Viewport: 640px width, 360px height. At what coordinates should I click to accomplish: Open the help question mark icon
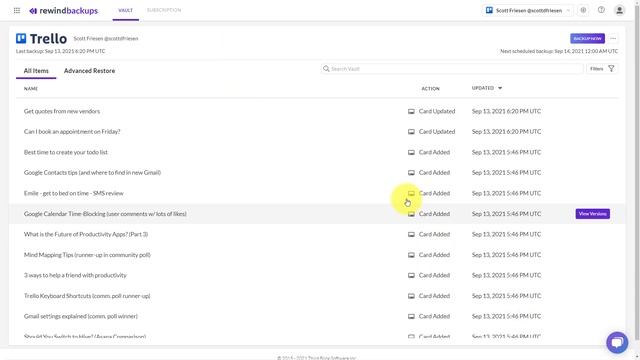(x=601, y=10)
